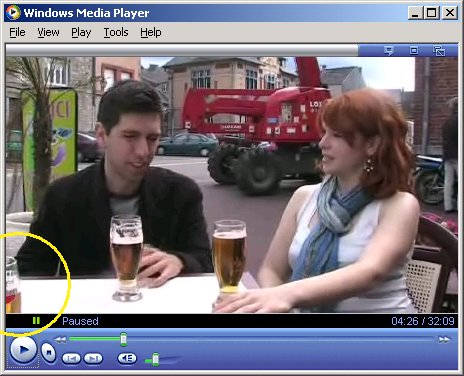This screenshot has width=464, height=376.
Task: Skip to the previous track
Action: tap(71, 359)
